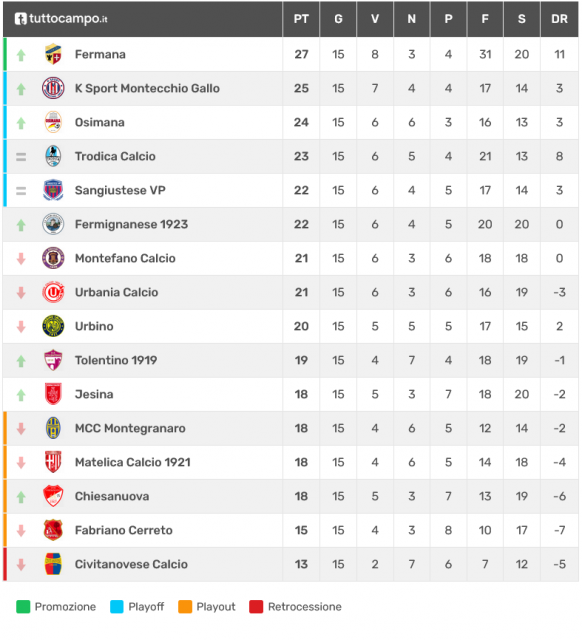Viewport: 582px width, 640px height.
Task: Click the MCC Montegranaro striped badge
Action: 53,428
